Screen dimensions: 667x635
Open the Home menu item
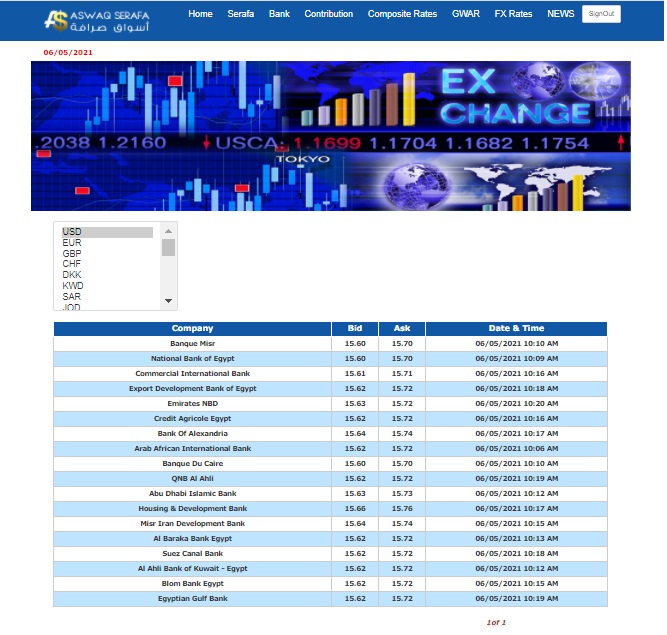pyautogui.click(x=200, y=14)
